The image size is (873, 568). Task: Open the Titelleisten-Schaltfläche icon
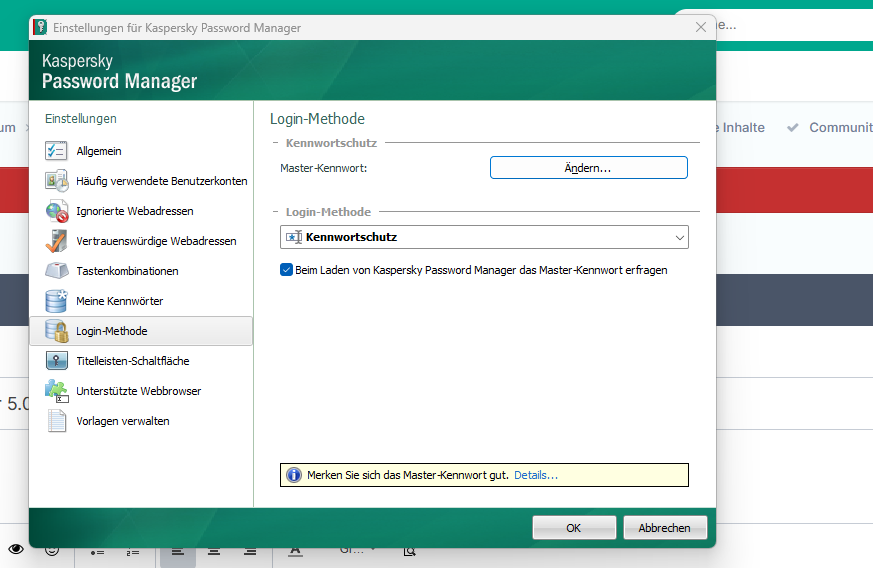56,361
